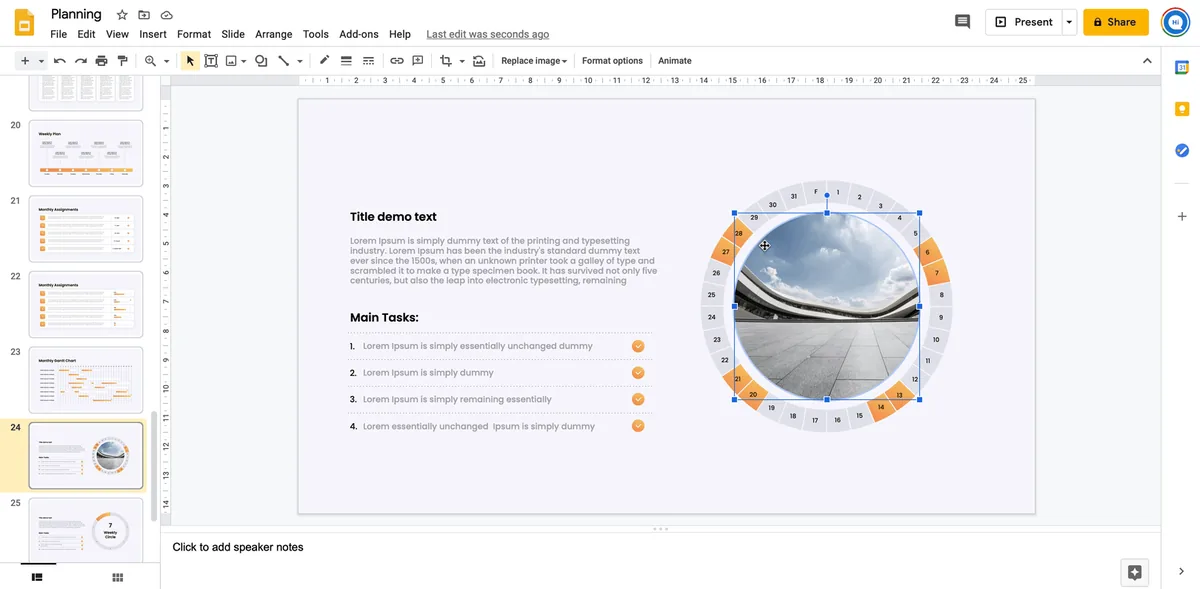Open the border dash options
The height and width of the screenshot is (589, 1200).
pyautogui.click(x=368, y=61)
